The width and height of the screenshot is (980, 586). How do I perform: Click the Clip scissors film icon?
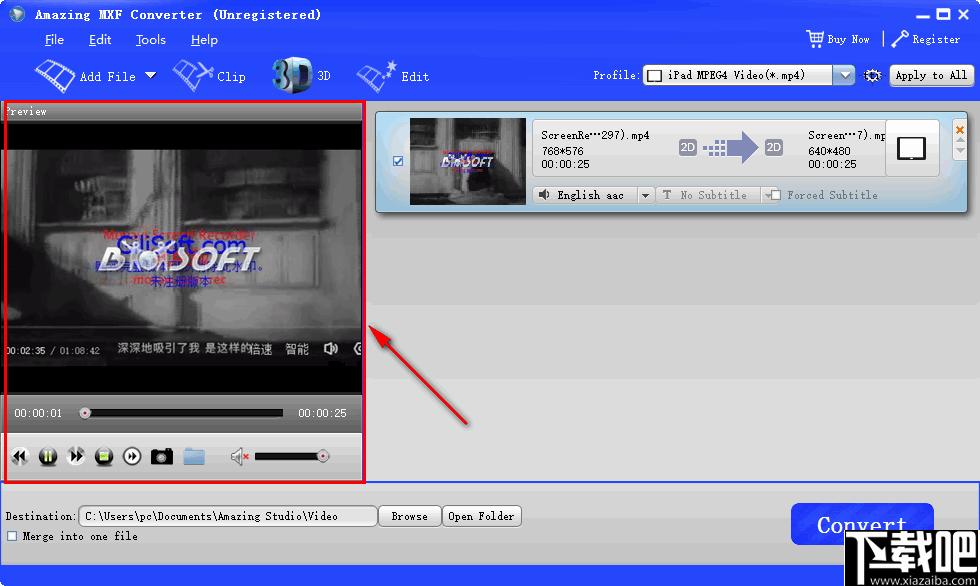pos(192,76)
